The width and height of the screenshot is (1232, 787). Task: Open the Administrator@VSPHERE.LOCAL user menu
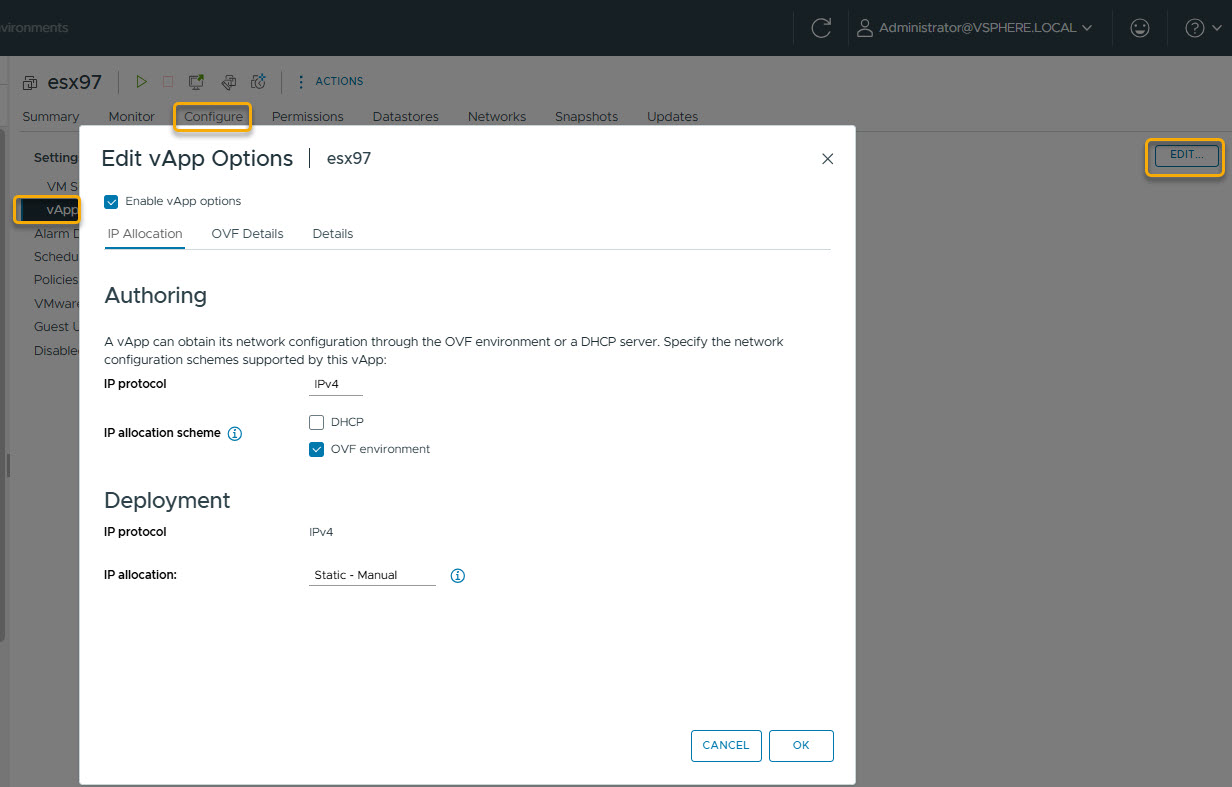[x=975, y=28]
